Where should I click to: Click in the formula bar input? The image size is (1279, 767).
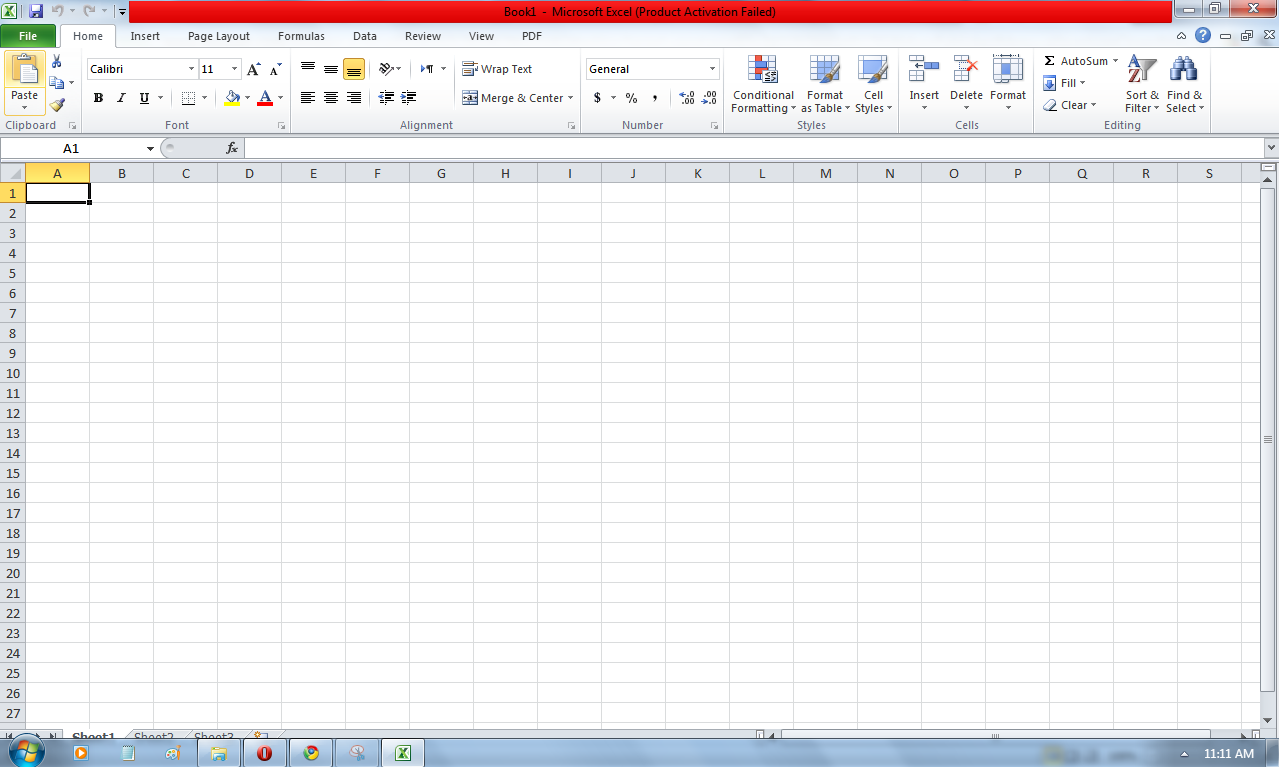point(753,148)
